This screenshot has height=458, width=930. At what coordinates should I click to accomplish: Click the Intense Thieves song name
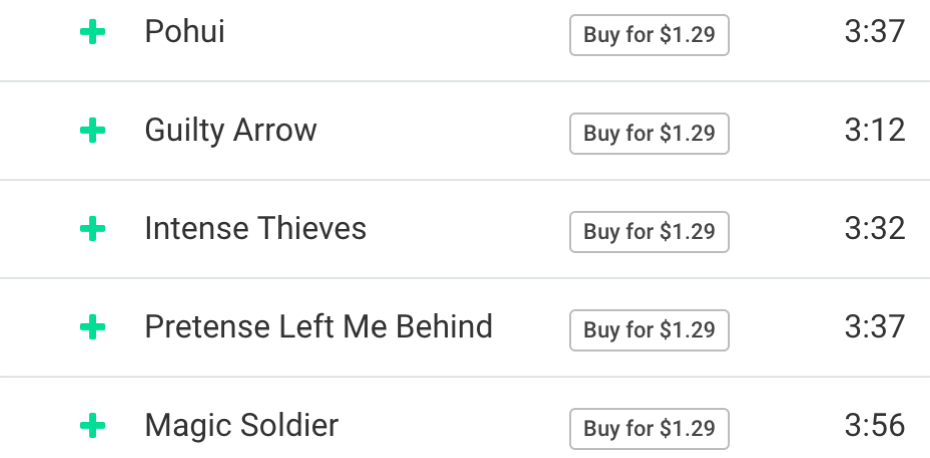pyautogui.click(x=256, y=229)
